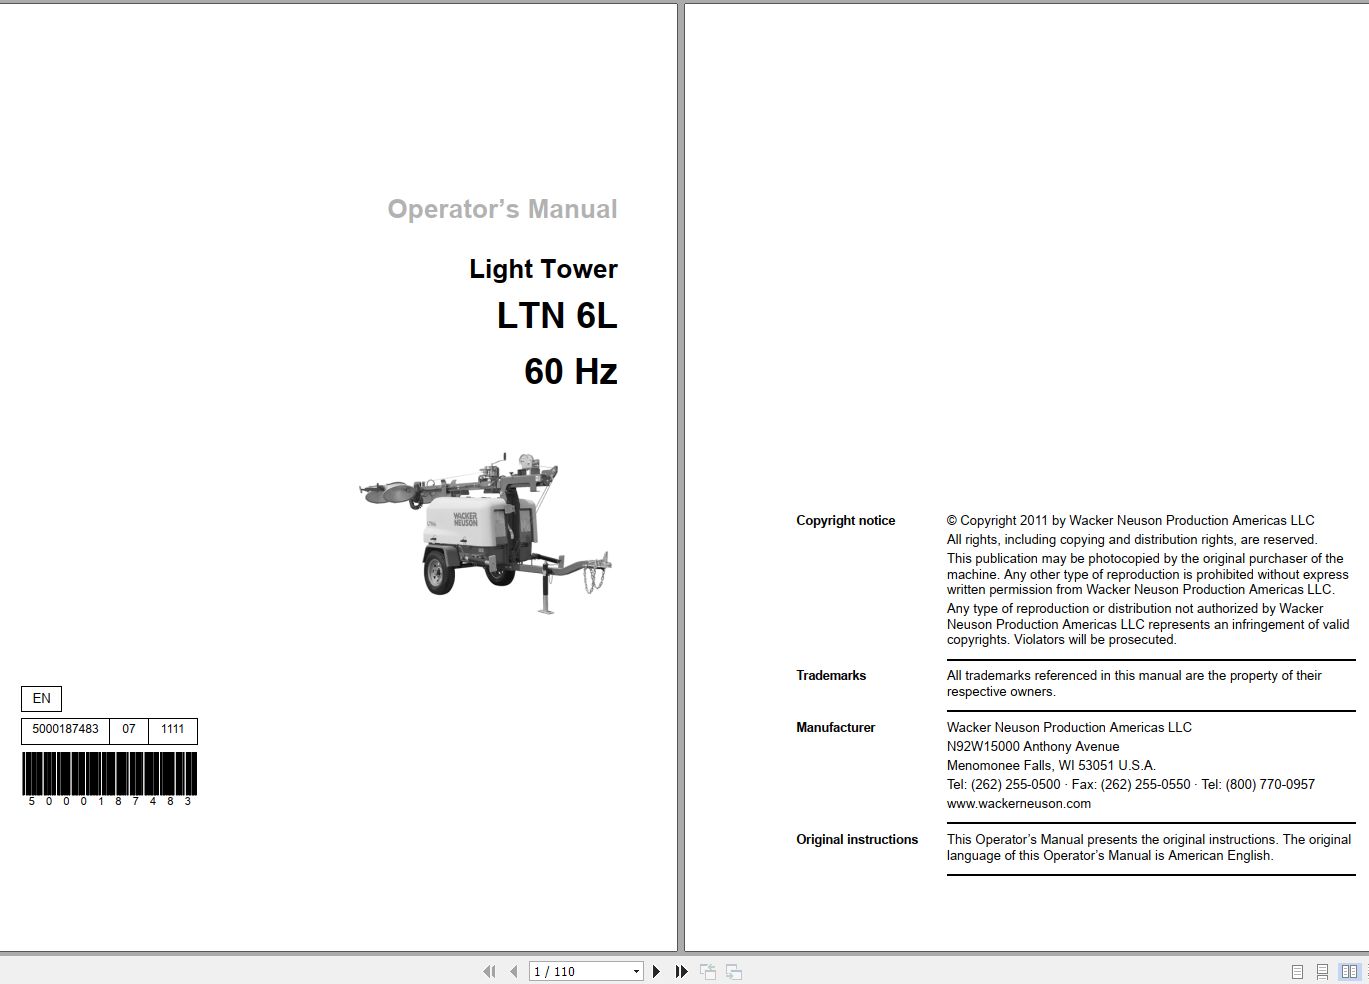
Task: Go to the first page of the document
Action: click(x=490, y=971)
